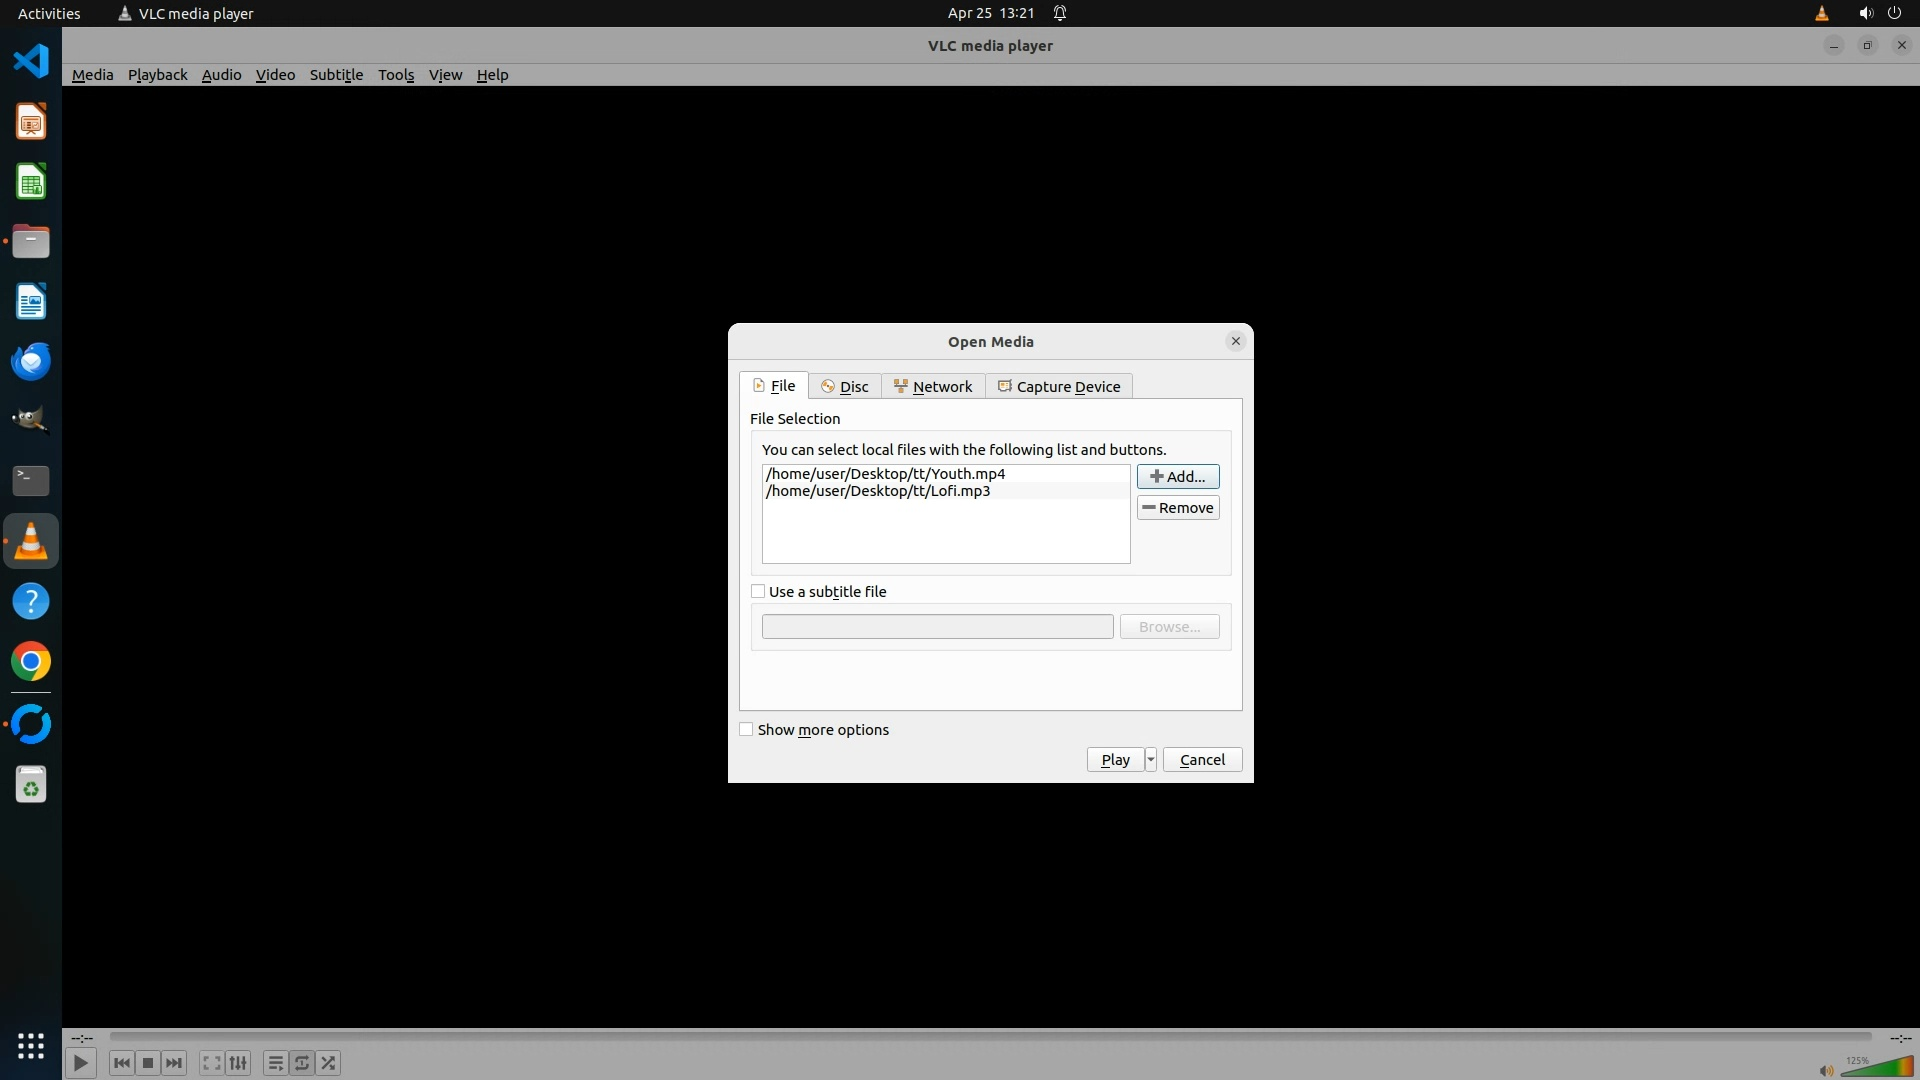1920x1080 pixels.
Task: Click the Add... file button
Action: (x=1177, y=477)
